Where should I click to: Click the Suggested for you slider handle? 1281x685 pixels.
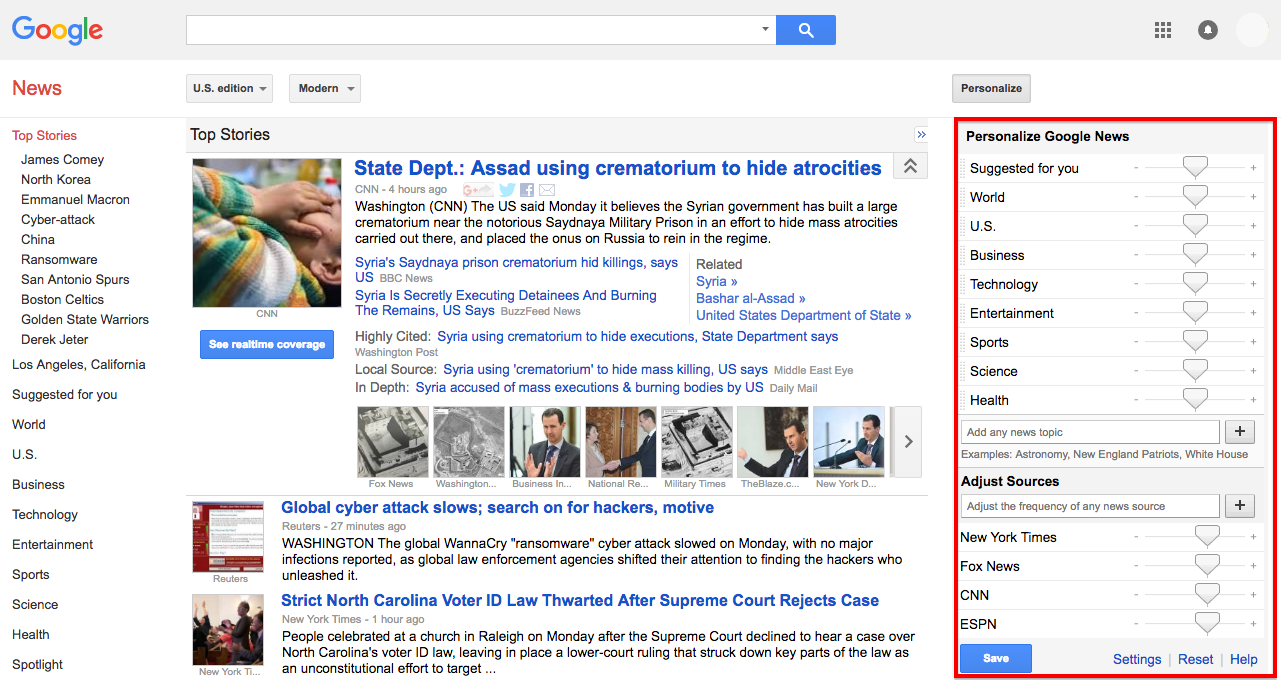click(x=1195, y=168)
